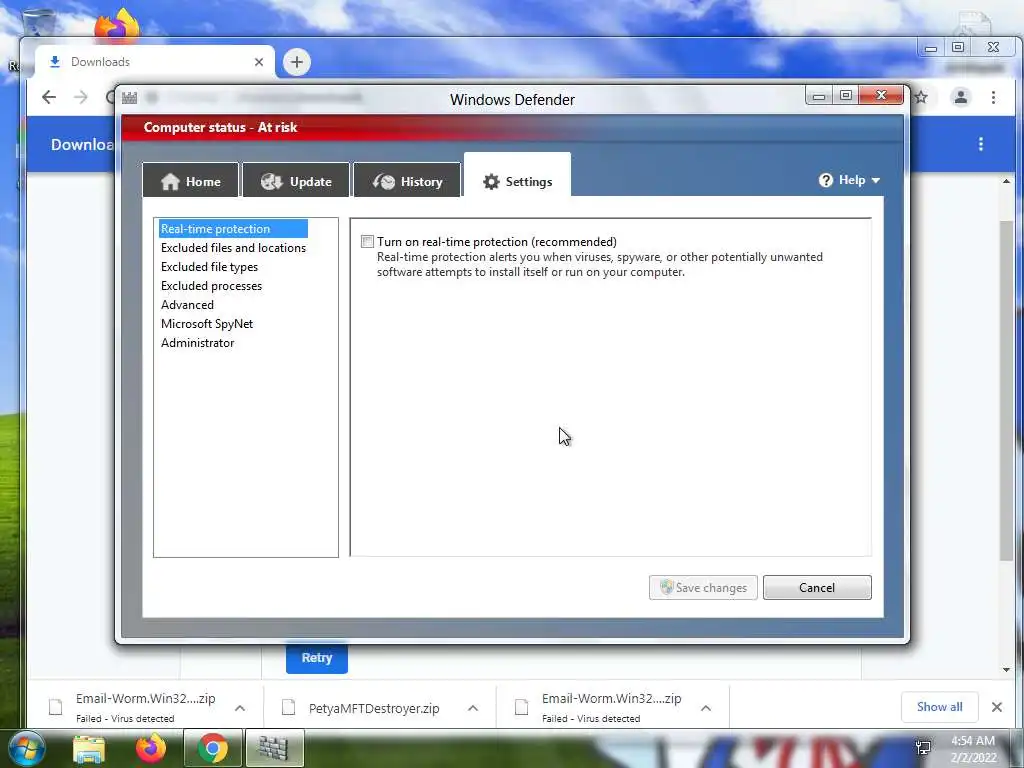Click the download arrow icon on Chrome tab
The image size is (1024, 768).
(55, 61)
